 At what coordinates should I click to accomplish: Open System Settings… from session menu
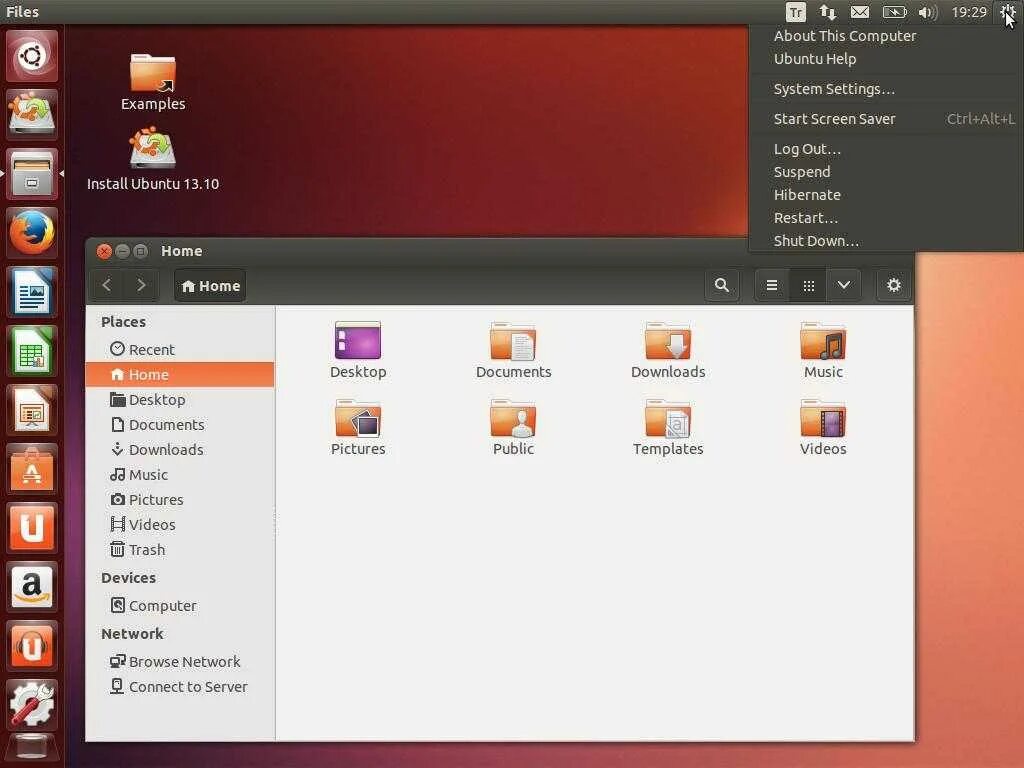[x=887, y=89]
